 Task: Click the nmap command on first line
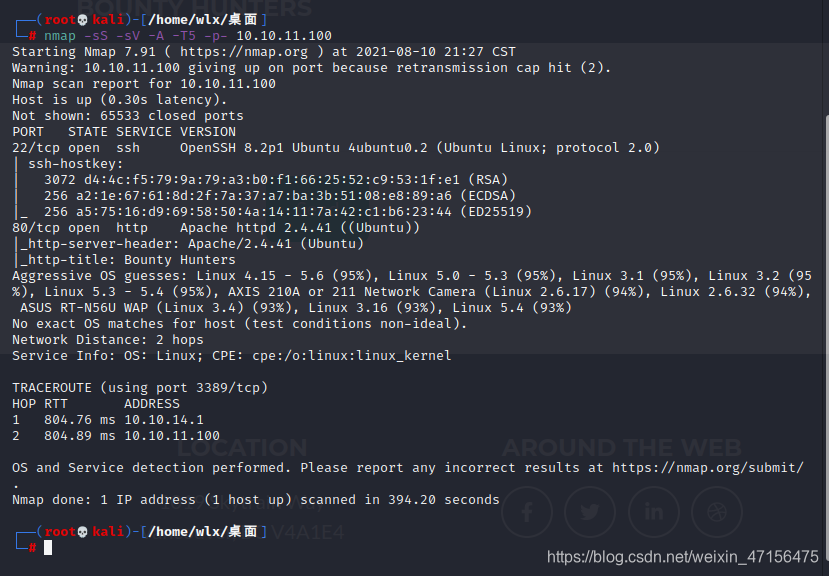pos(60,36)
